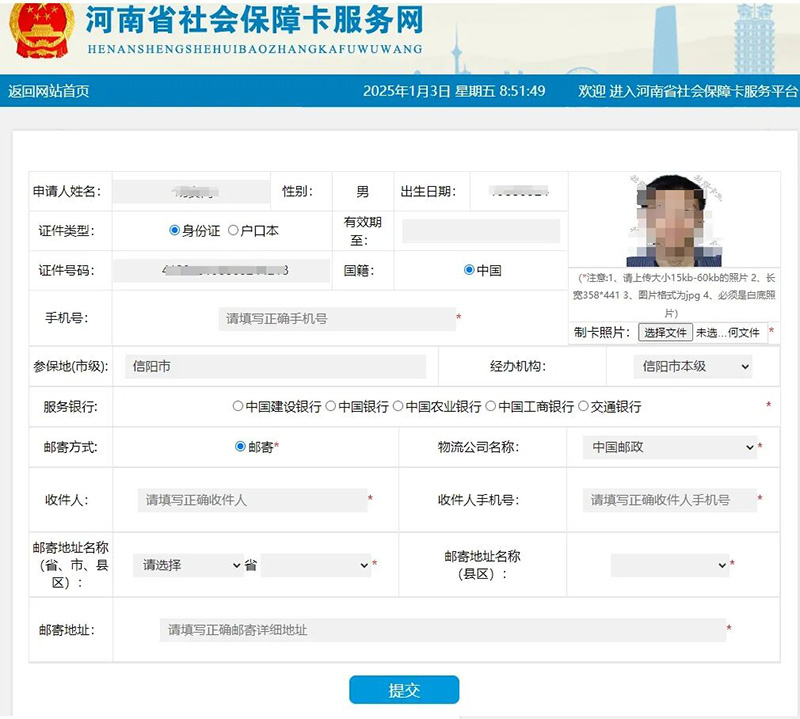The width and height of the screenshot is (800, 719).
Task: Click the 收件人 recipient name field
Action: pyautogui.click(x=252, y=500)
